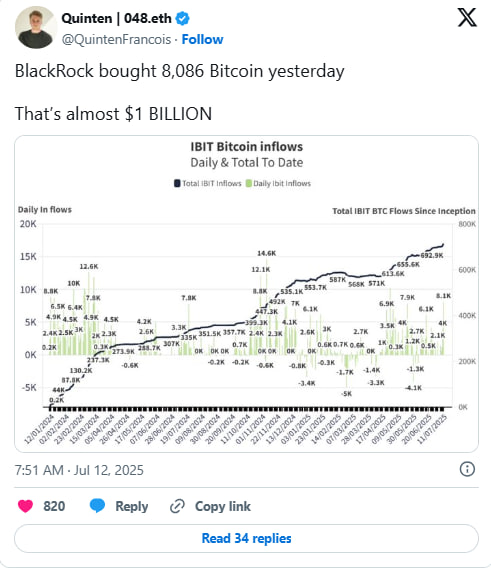Click the Reply text label

click(x=132, y=506)
